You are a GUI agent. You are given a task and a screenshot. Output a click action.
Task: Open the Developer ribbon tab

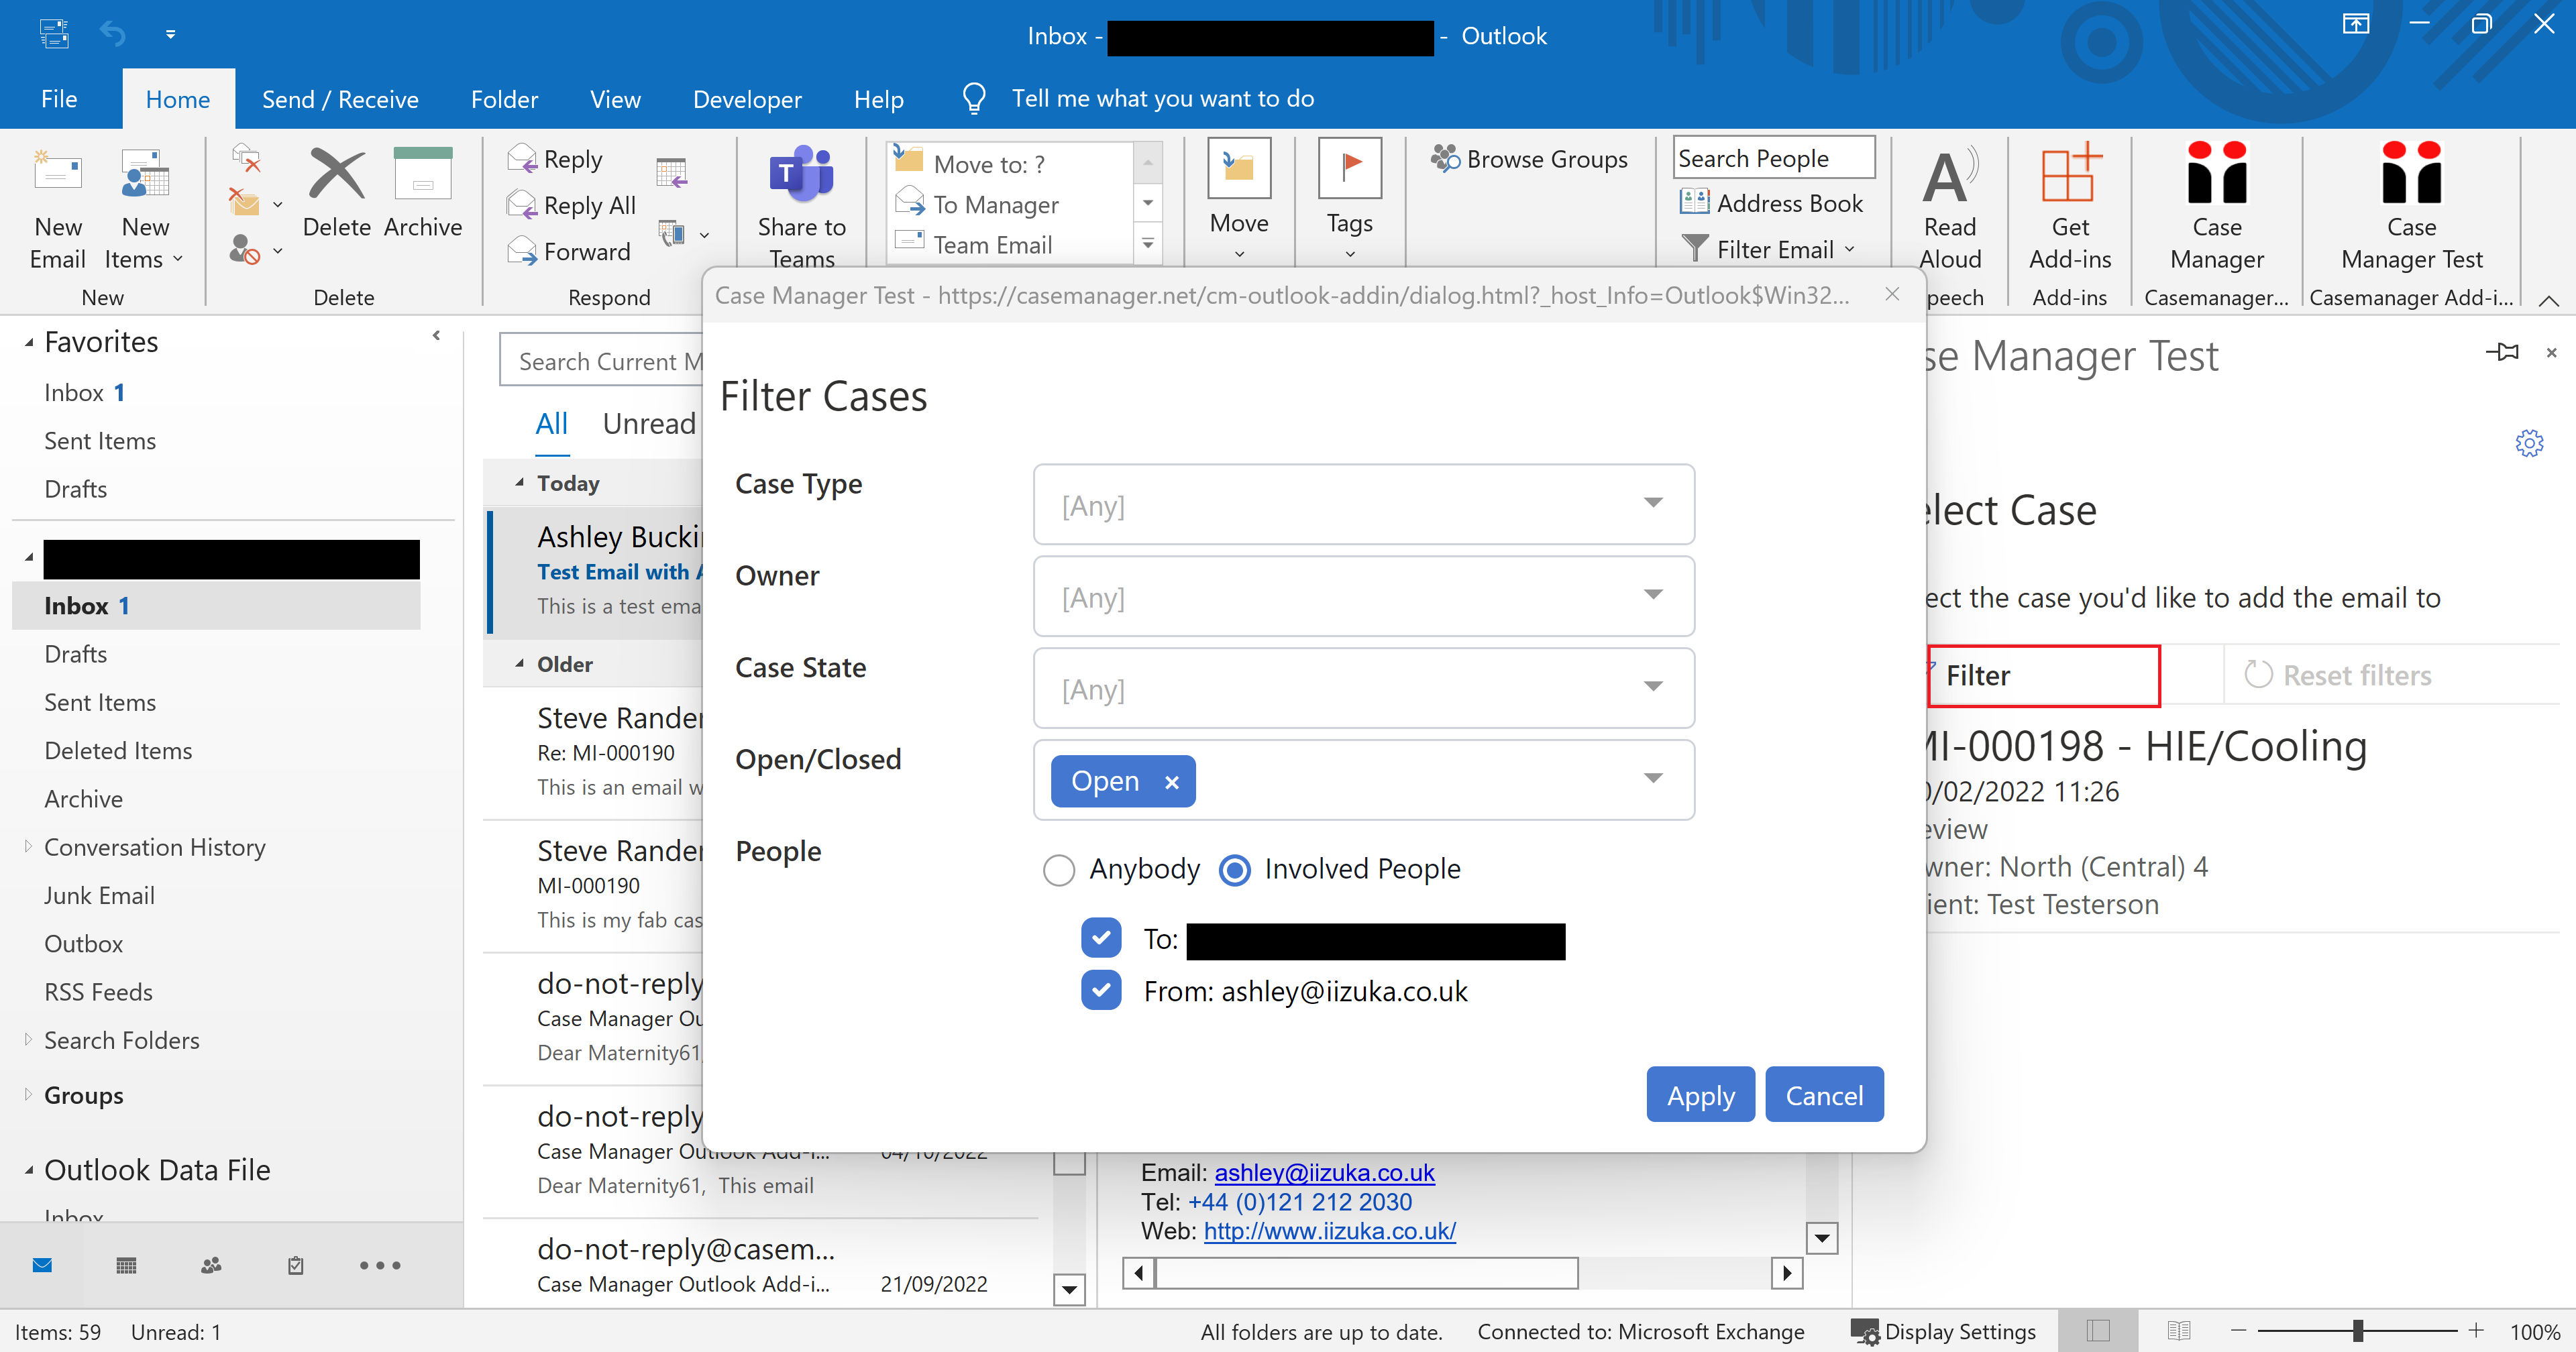pyautogui.click(x=747, y=98)
